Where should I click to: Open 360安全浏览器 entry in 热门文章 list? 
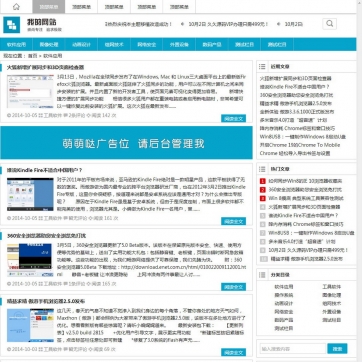pyautogui.click(x=305, y=190)
